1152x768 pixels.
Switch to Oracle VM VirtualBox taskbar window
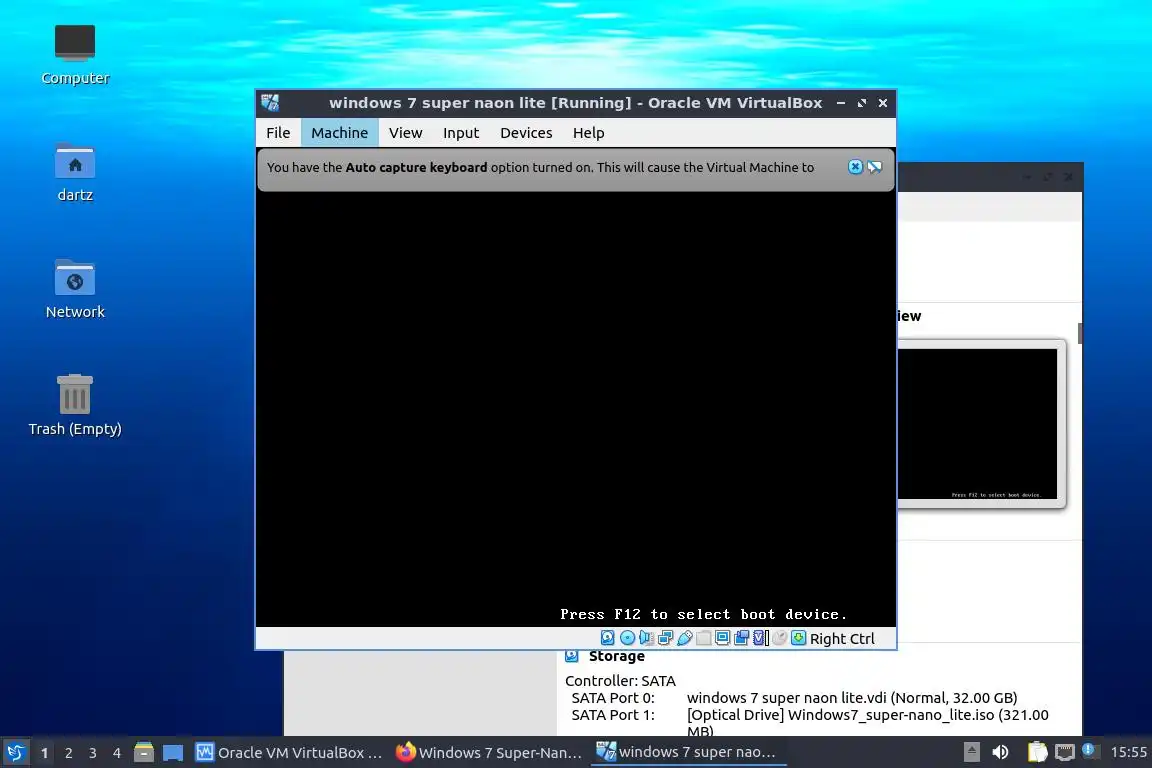[x=289, y=753]
